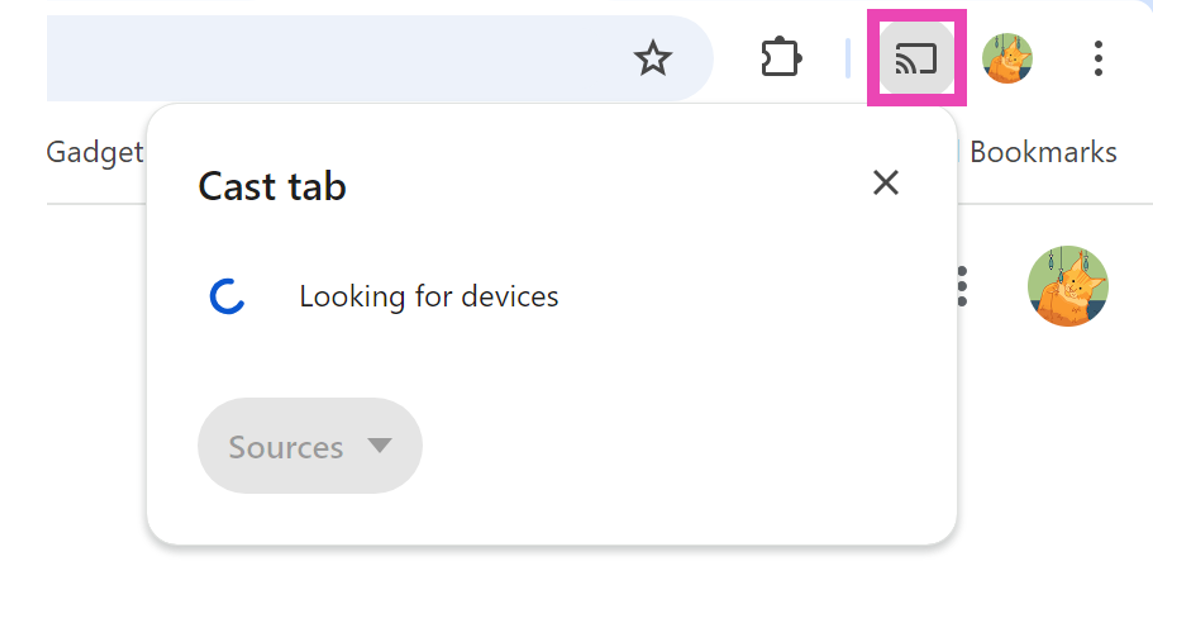Click the Cast icon in the toolbar
The width and height of the screenshot is (1200, 628).
pyautogui.click(x=916, y=59)
